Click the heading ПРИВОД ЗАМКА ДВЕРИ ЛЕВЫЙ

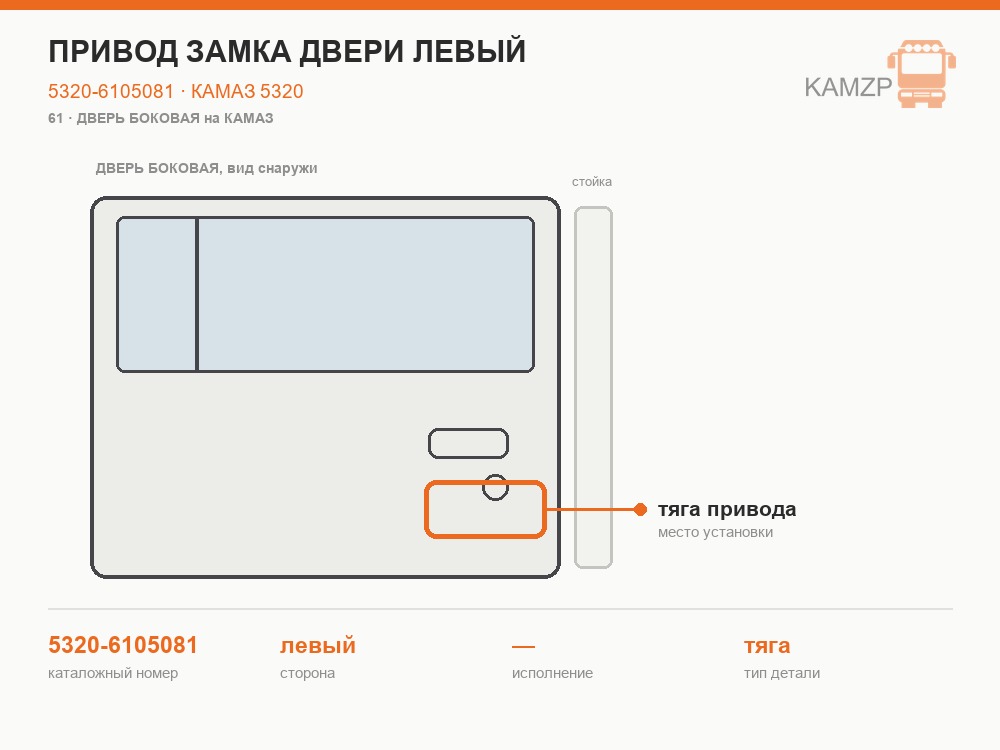click(x=287, y=51)
